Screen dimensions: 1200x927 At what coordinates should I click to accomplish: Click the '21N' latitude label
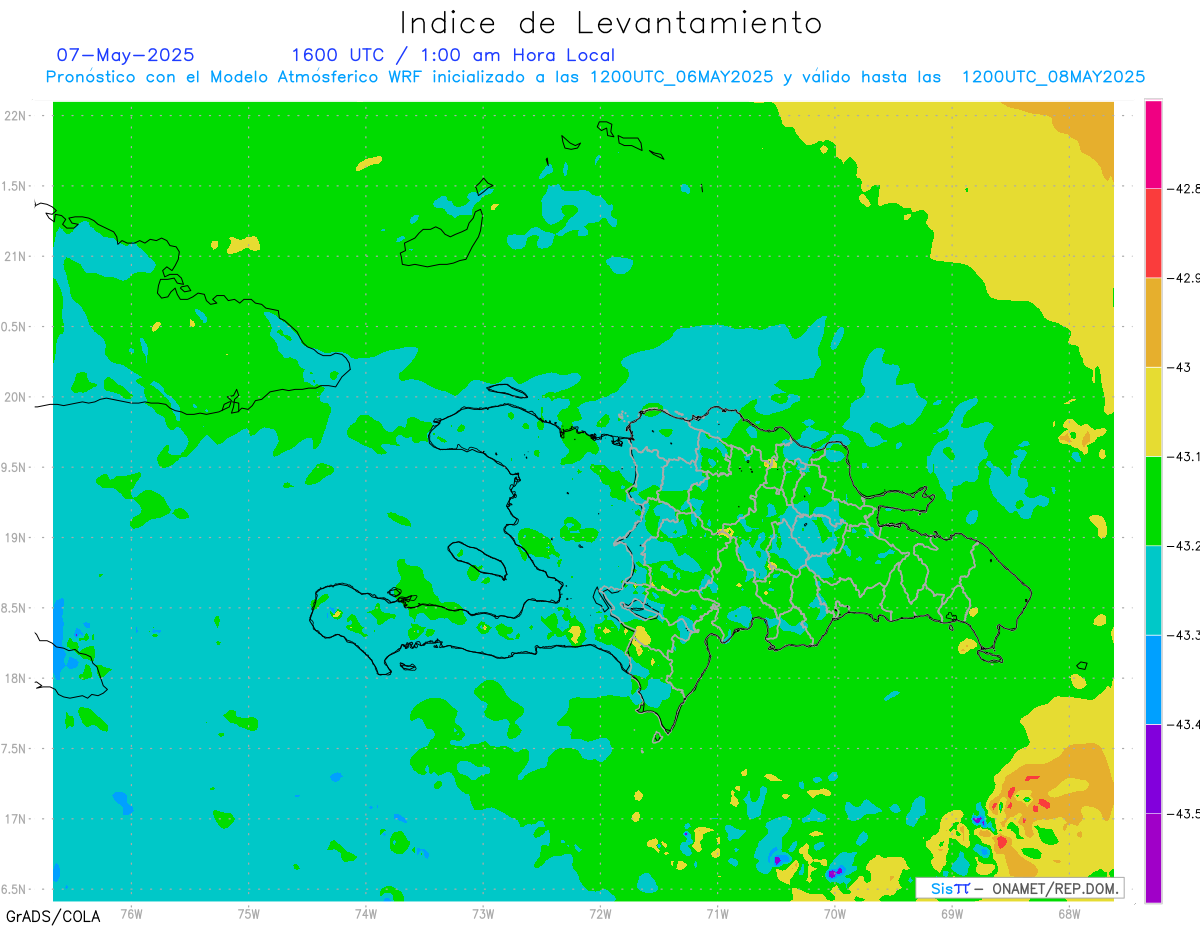coord(16,256)
